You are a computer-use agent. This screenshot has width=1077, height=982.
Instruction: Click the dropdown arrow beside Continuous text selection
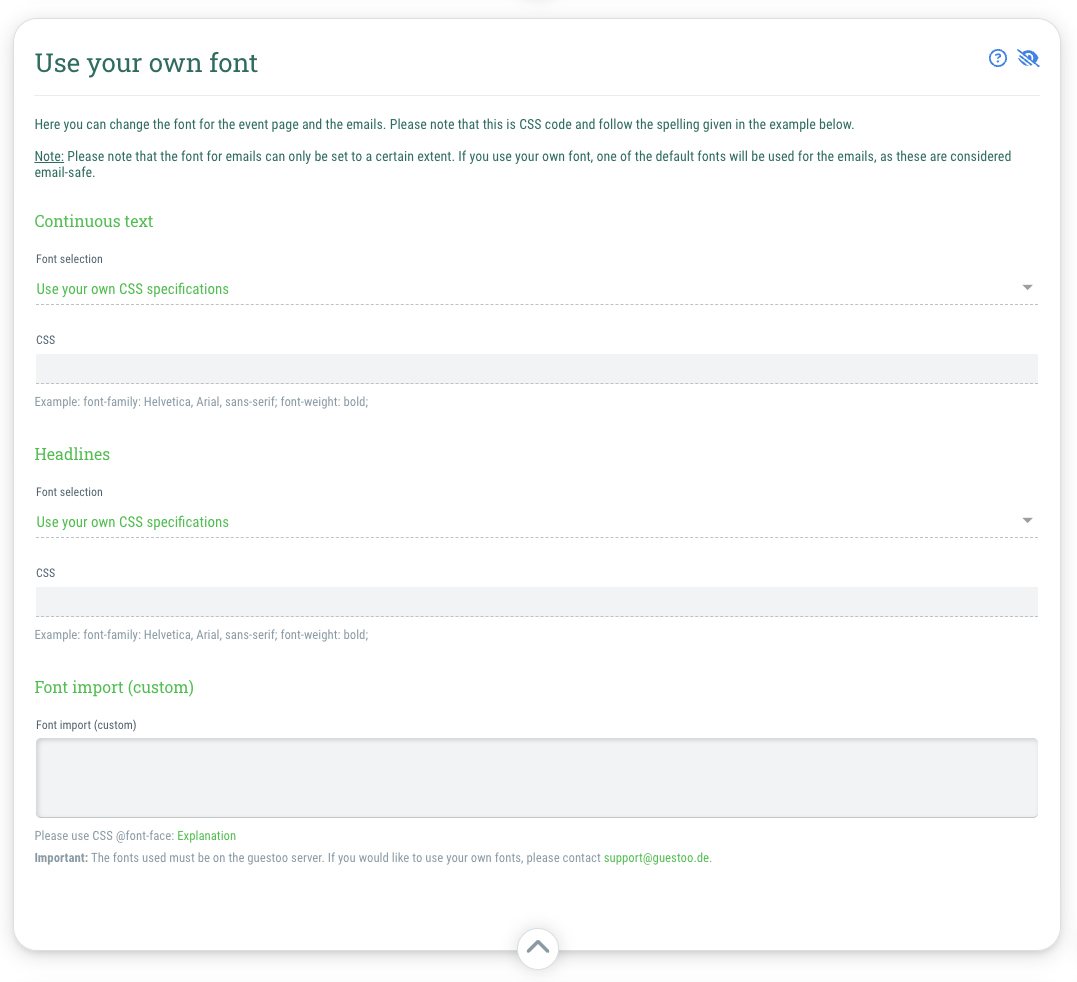coord(1028,287)
